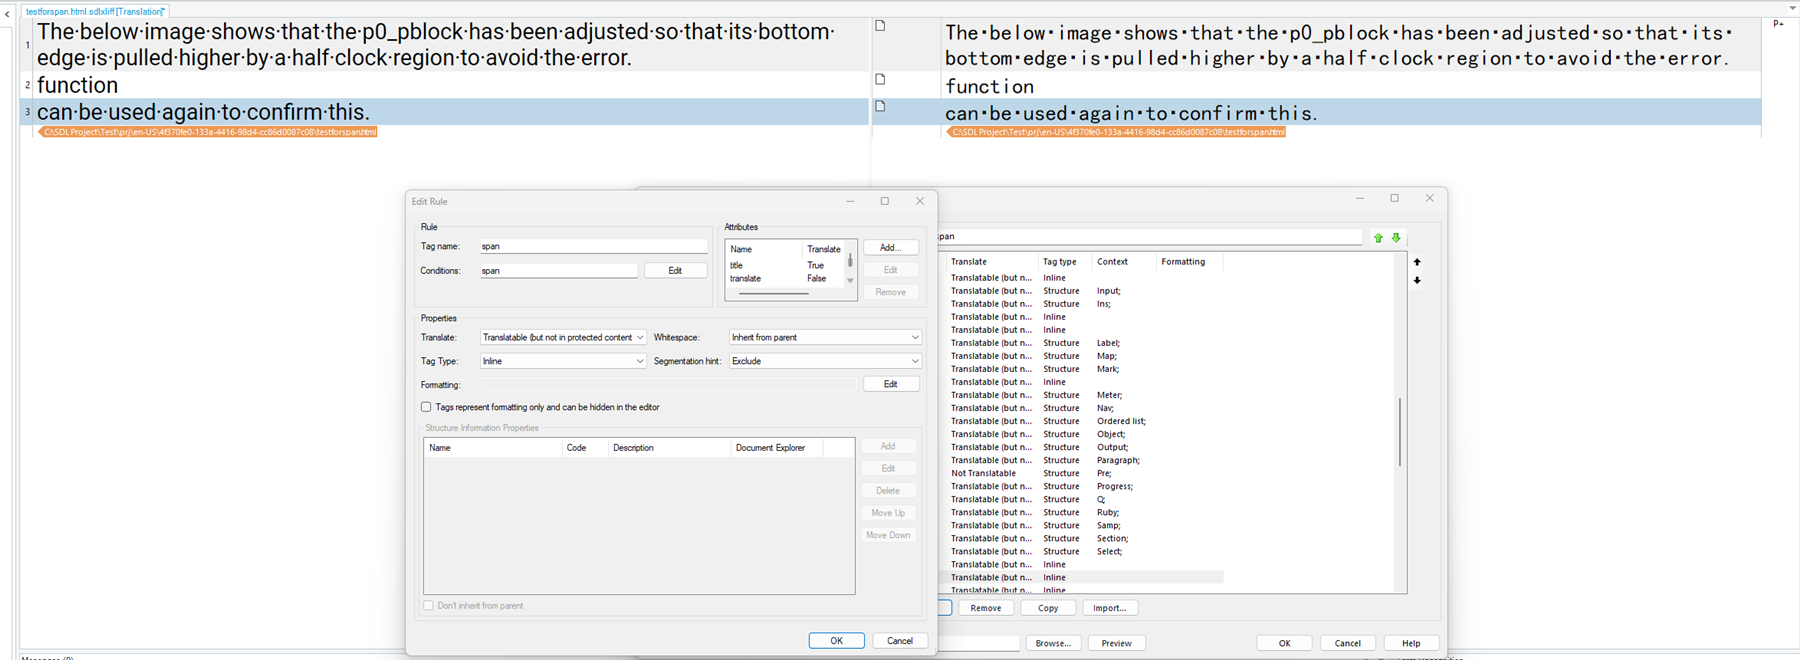Open Help in the settings dialog
The width and height of the screenshot is (1800, 660).
[x=1411, y=643]
